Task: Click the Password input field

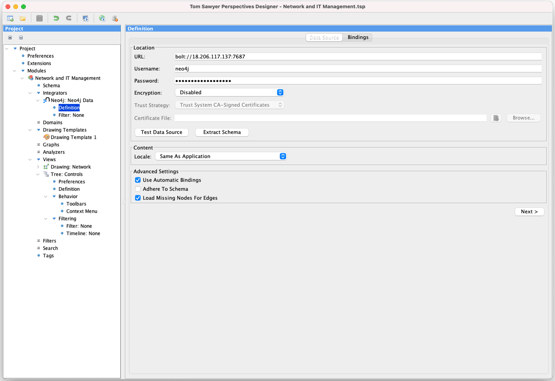Action: coord(358,81)
